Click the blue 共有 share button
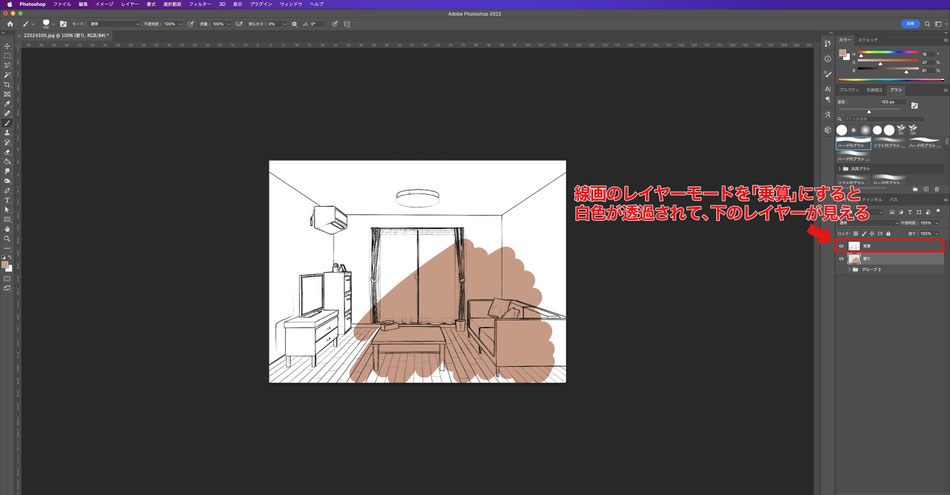 [x=910, y=24]
